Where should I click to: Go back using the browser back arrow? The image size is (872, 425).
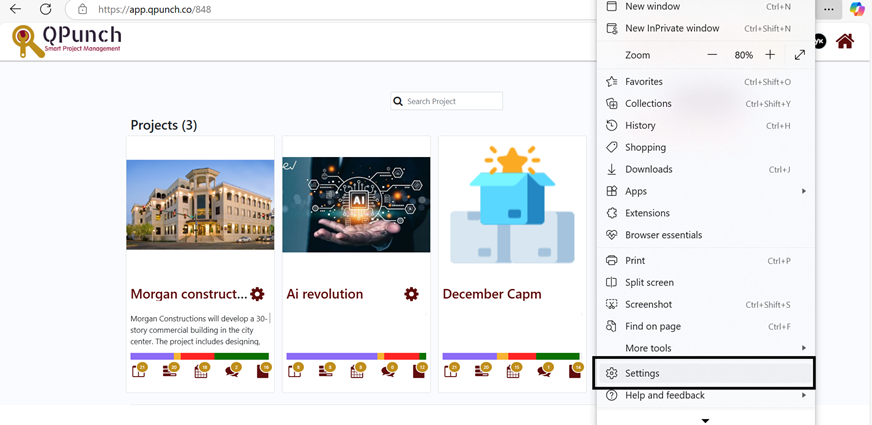click(x=15, y=9)
